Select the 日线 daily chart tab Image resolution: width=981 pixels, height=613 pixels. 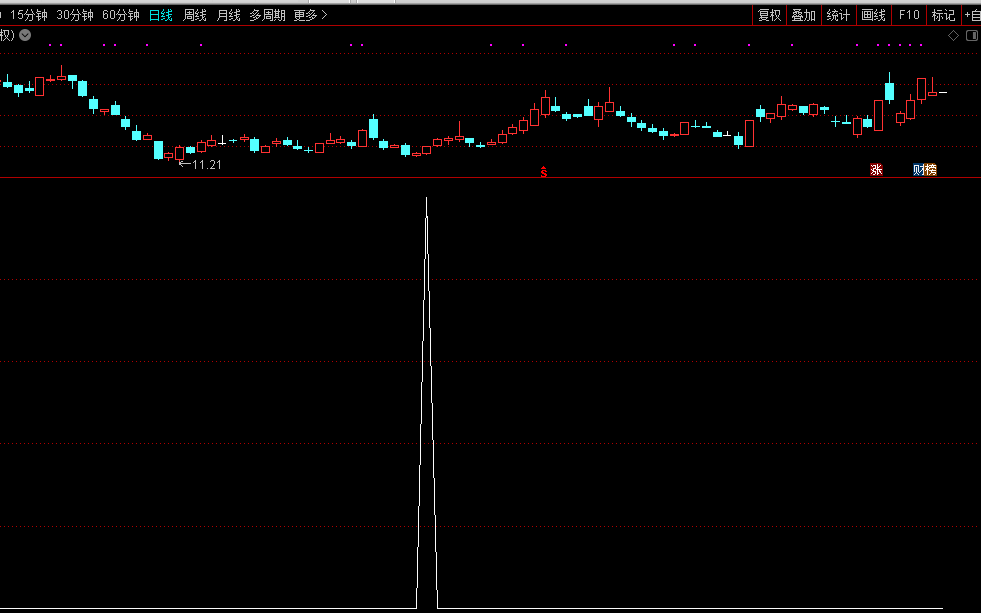point(160,15)
